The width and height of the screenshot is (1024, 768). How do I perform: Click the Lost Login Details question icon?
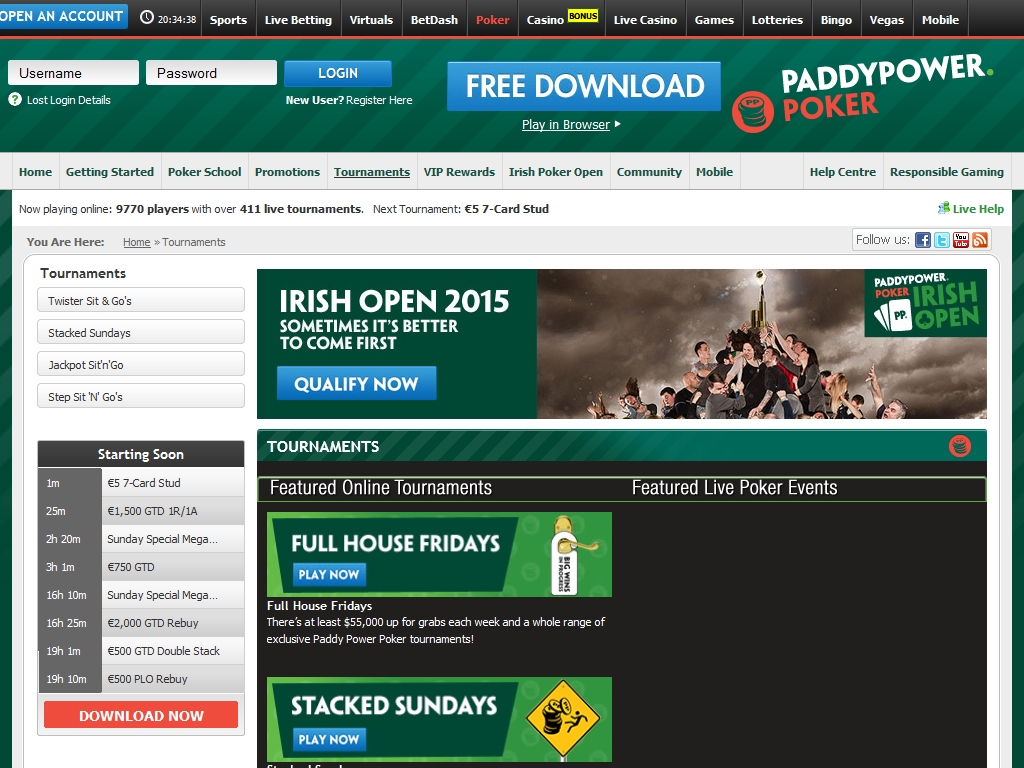point(15,100)
